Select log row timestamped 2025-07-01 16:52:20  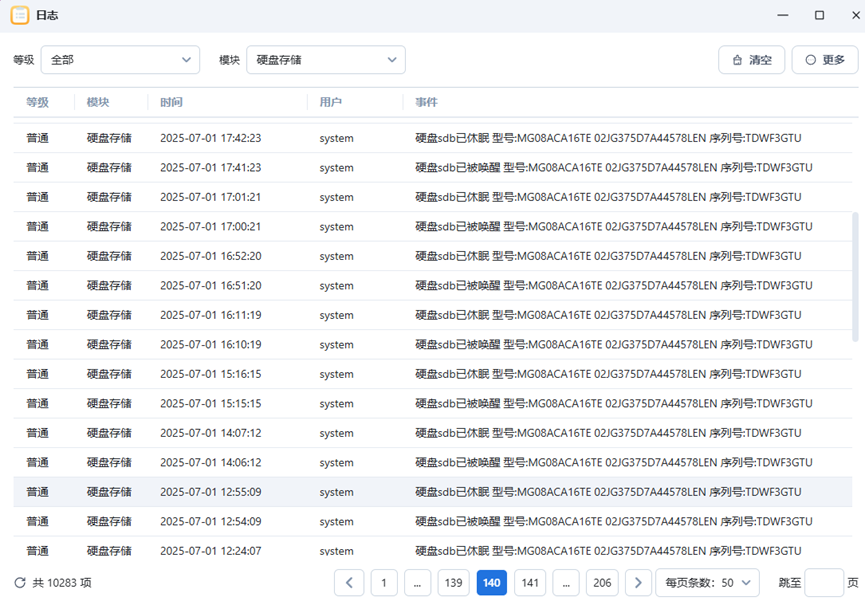[432, 256]
